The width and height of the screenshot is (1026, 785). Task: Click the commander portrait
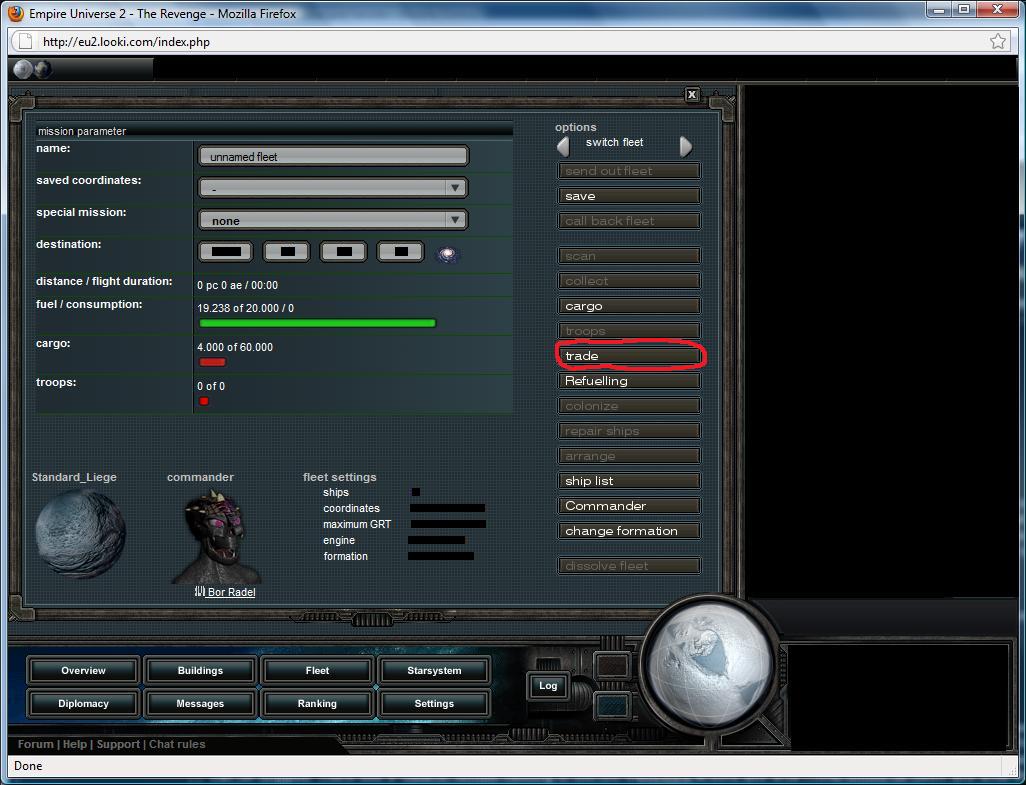(x=217, y=536)
